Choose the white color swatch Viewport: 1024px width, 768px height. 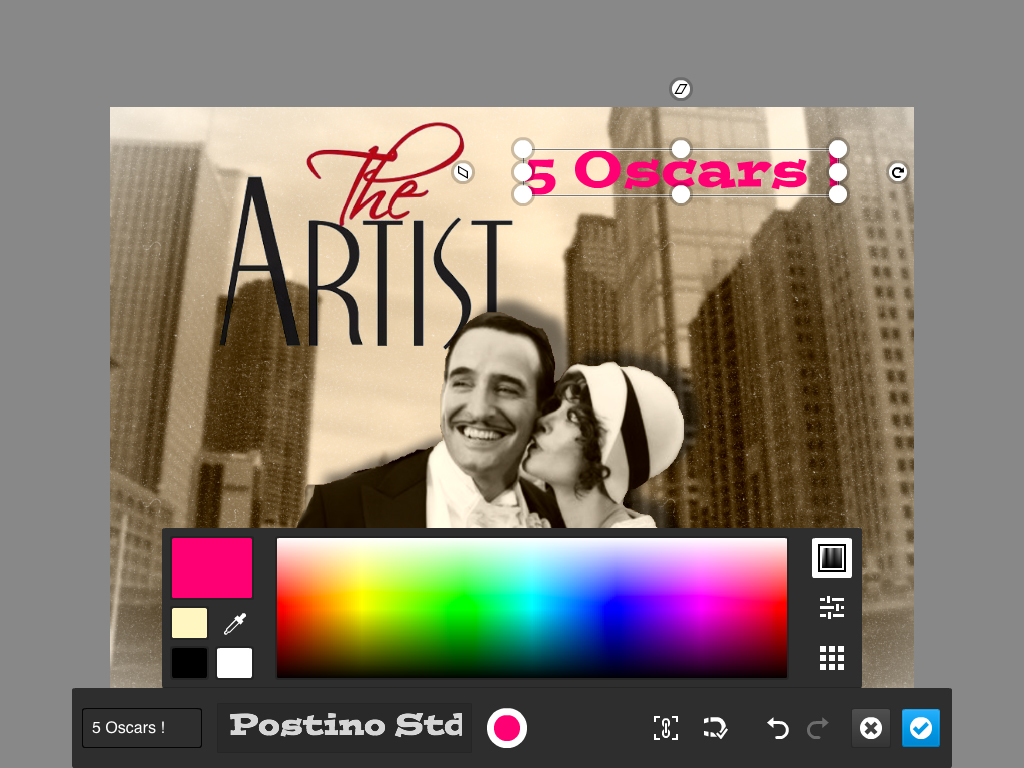[x=234, y=663]
